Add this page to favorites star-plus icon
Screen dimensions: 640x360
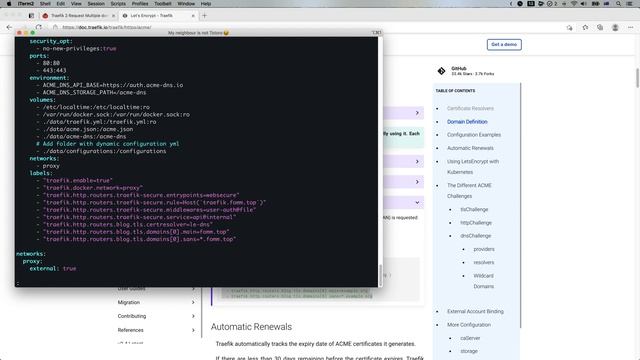click(x=569, y=27)
